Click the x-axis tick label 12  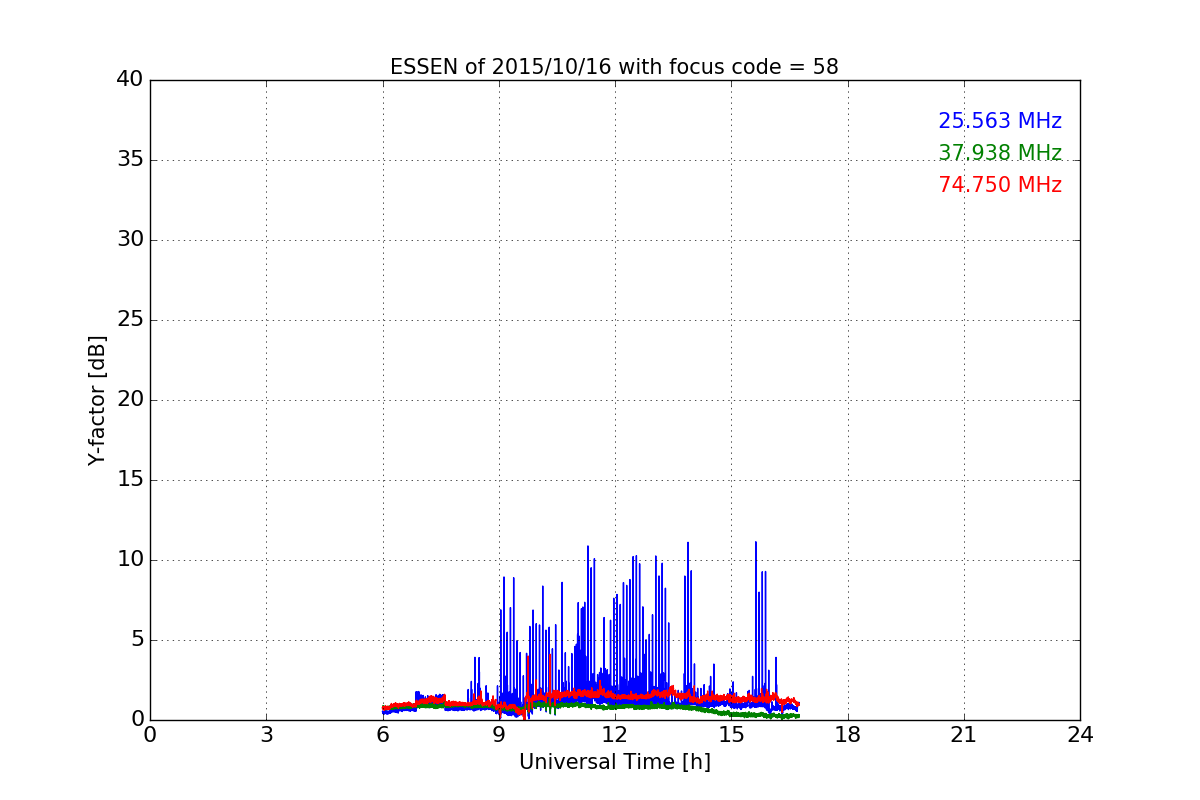pos(615,735)
